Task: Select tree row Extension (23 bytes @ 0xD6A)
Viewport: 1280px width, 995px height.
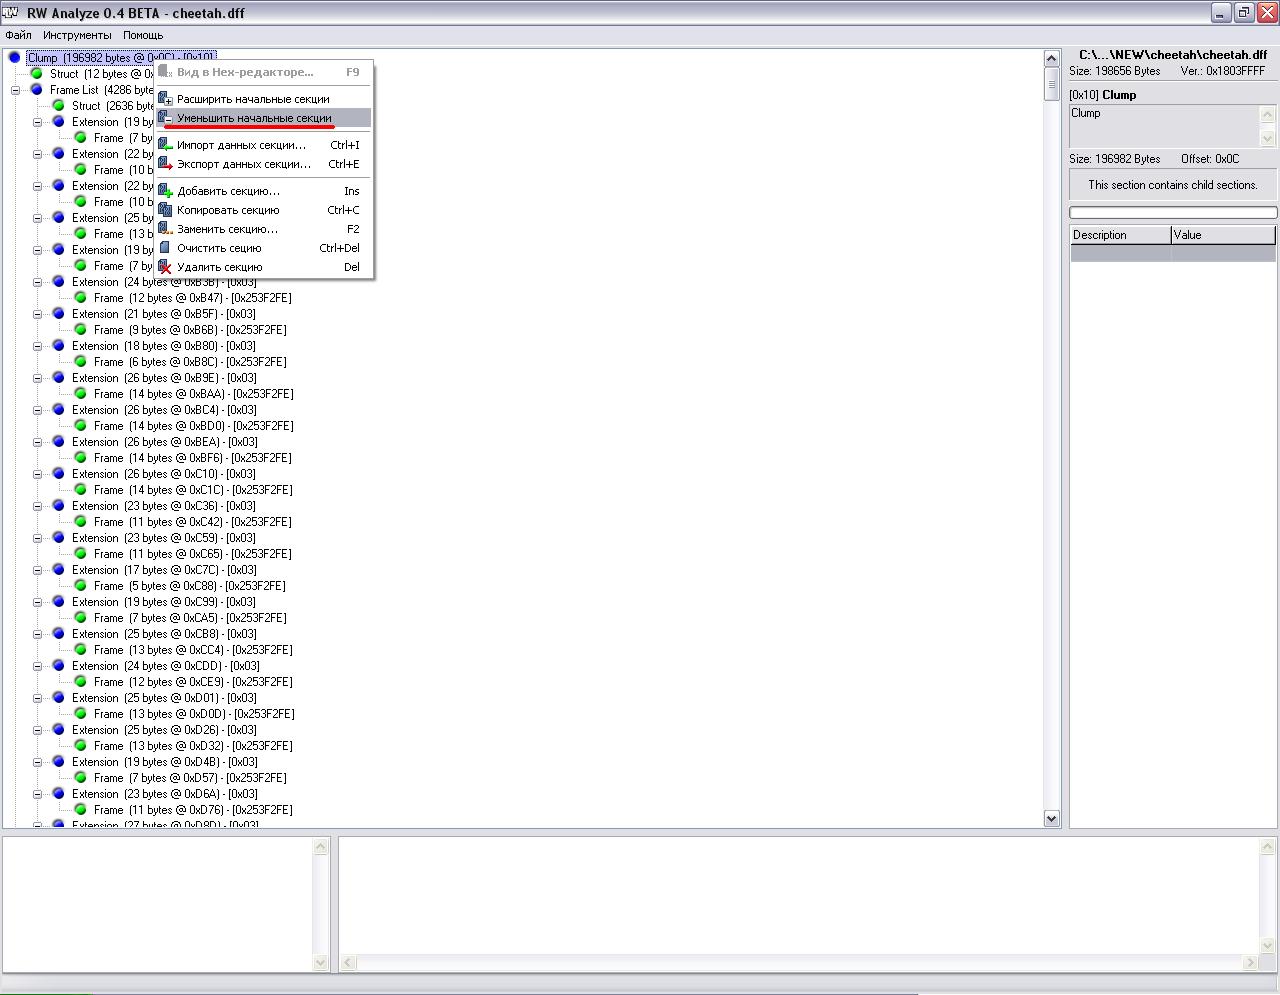Action: 165,794
